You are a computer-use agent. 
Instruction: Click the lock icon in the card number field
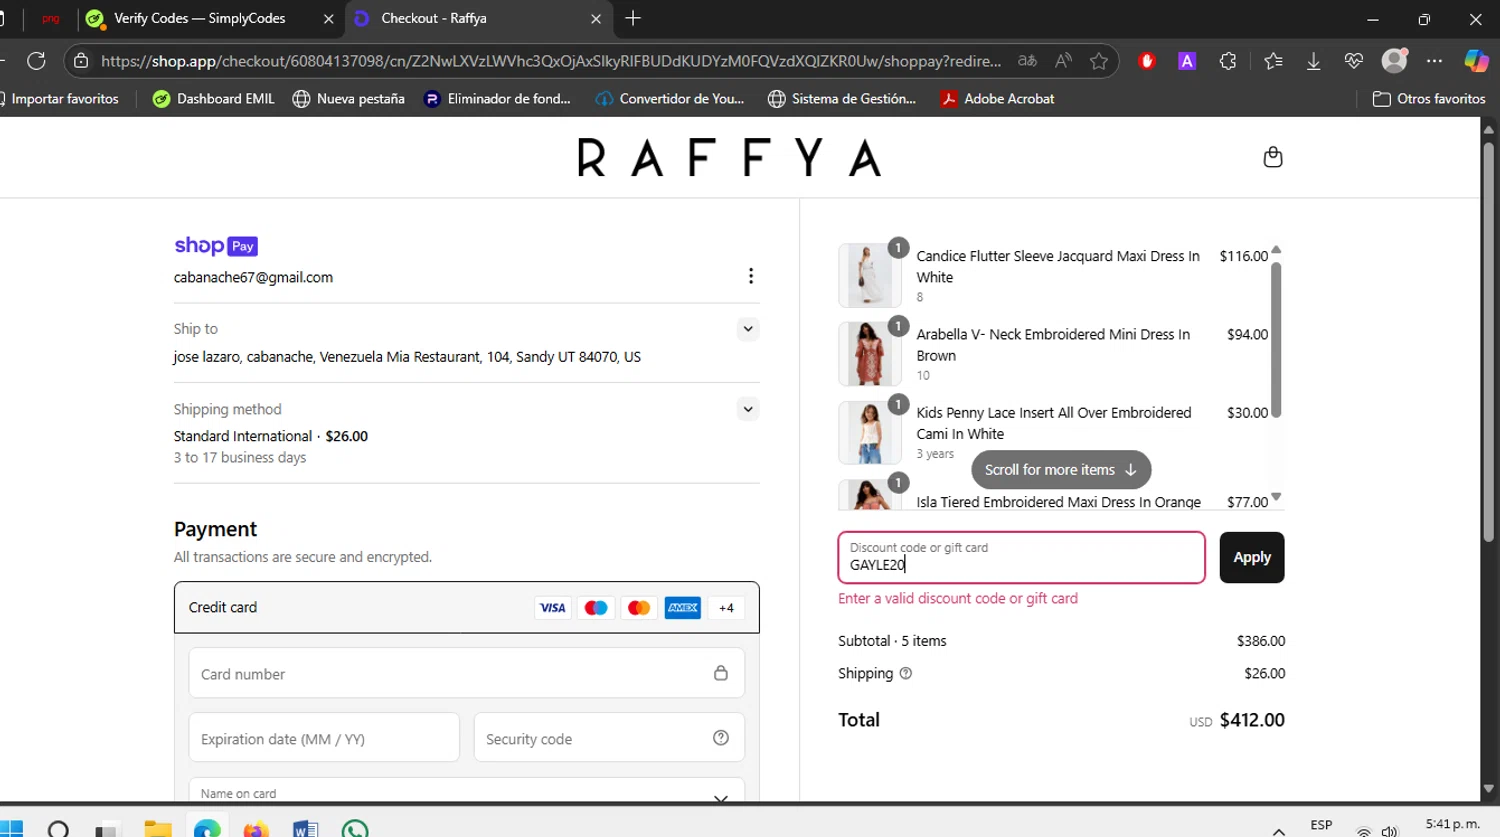coord(720,673)
